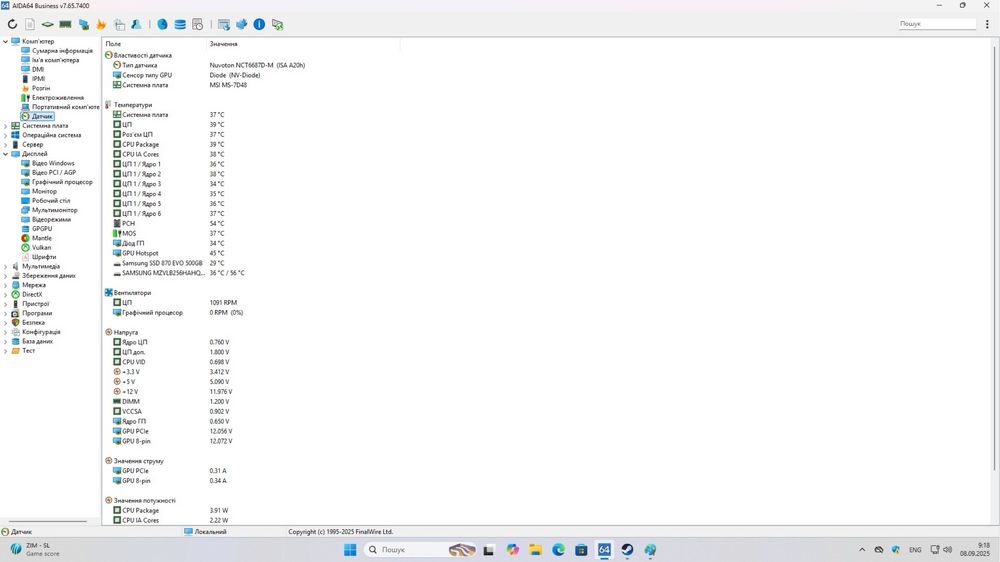The image size is (1000, 562).
Task: Click the blue info circle icon
Action: pyautogui.click(x=259, y=24)
